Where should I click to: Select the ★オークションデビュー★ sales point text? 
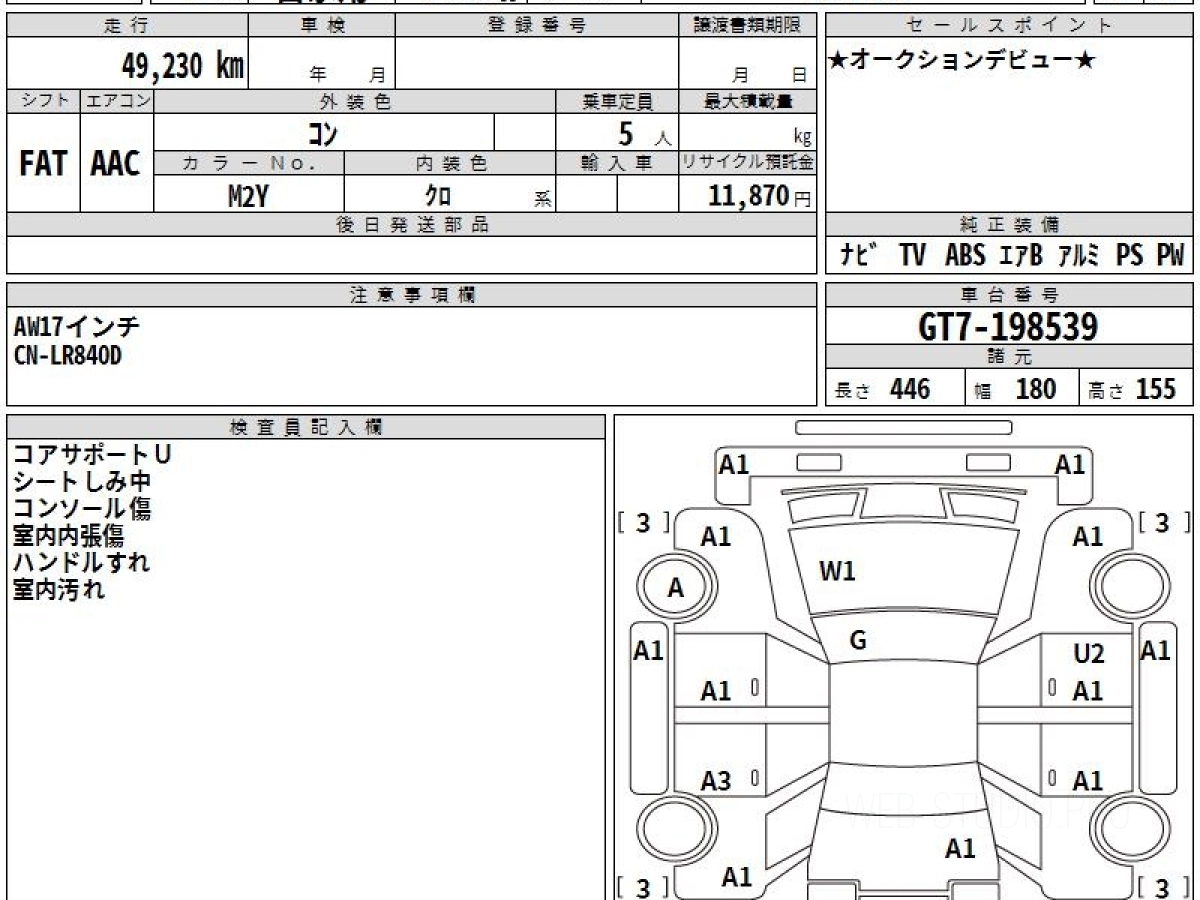tap(962, 61)
